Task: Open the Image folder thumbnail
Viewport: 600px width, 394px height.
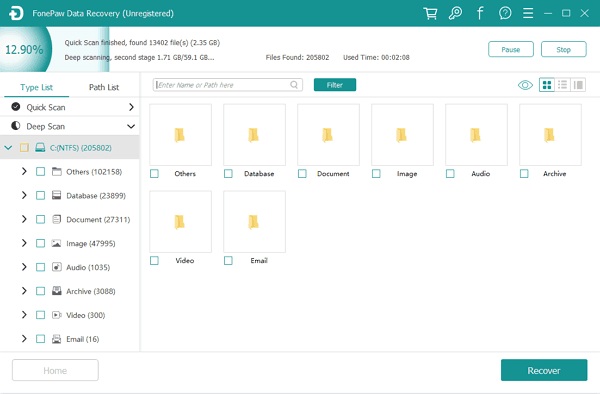Action: 402,135
